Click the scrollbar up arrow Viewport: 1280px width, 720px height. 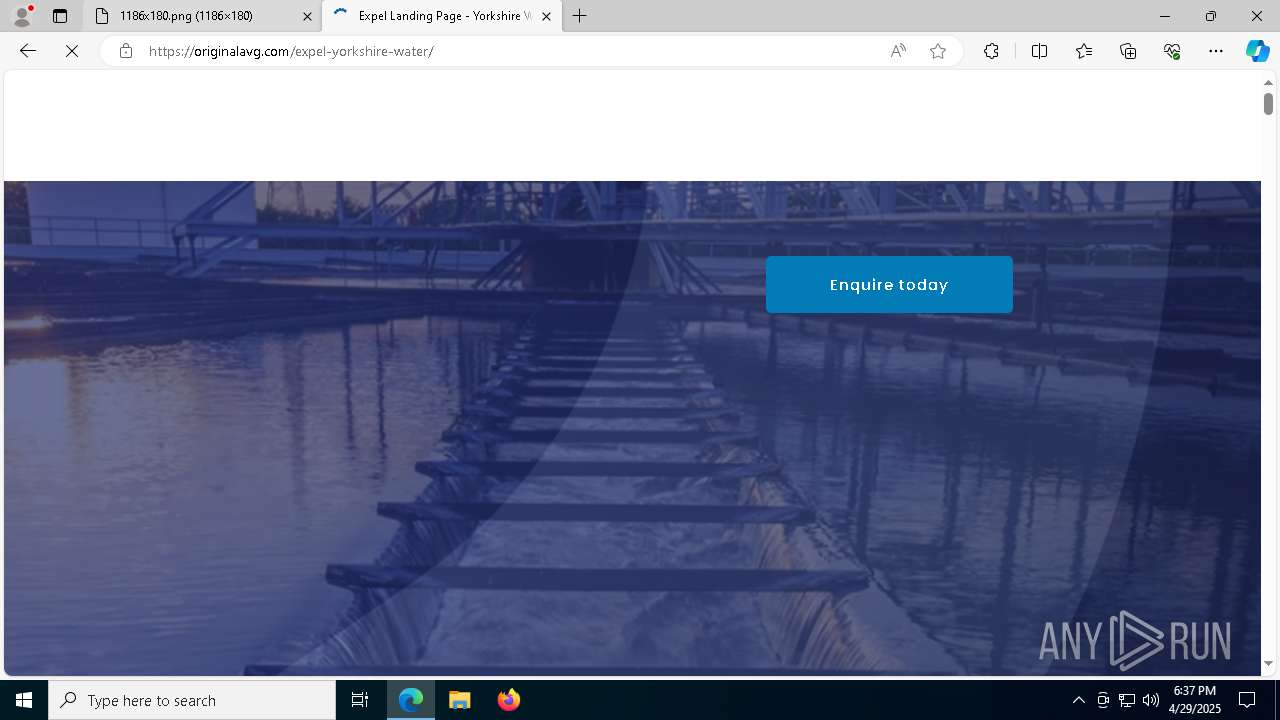pyautogui.click(x=1268, y=82)
